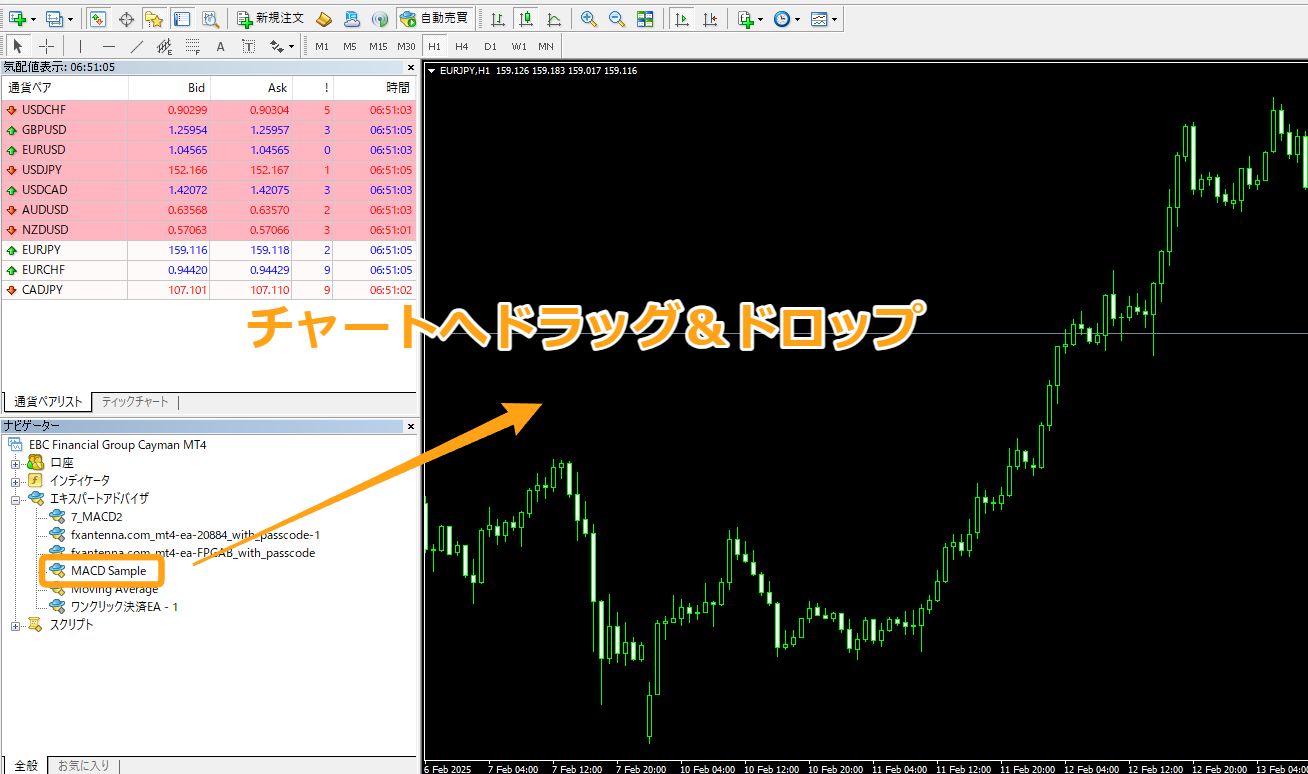Select the text A tool

click(221, 46)
